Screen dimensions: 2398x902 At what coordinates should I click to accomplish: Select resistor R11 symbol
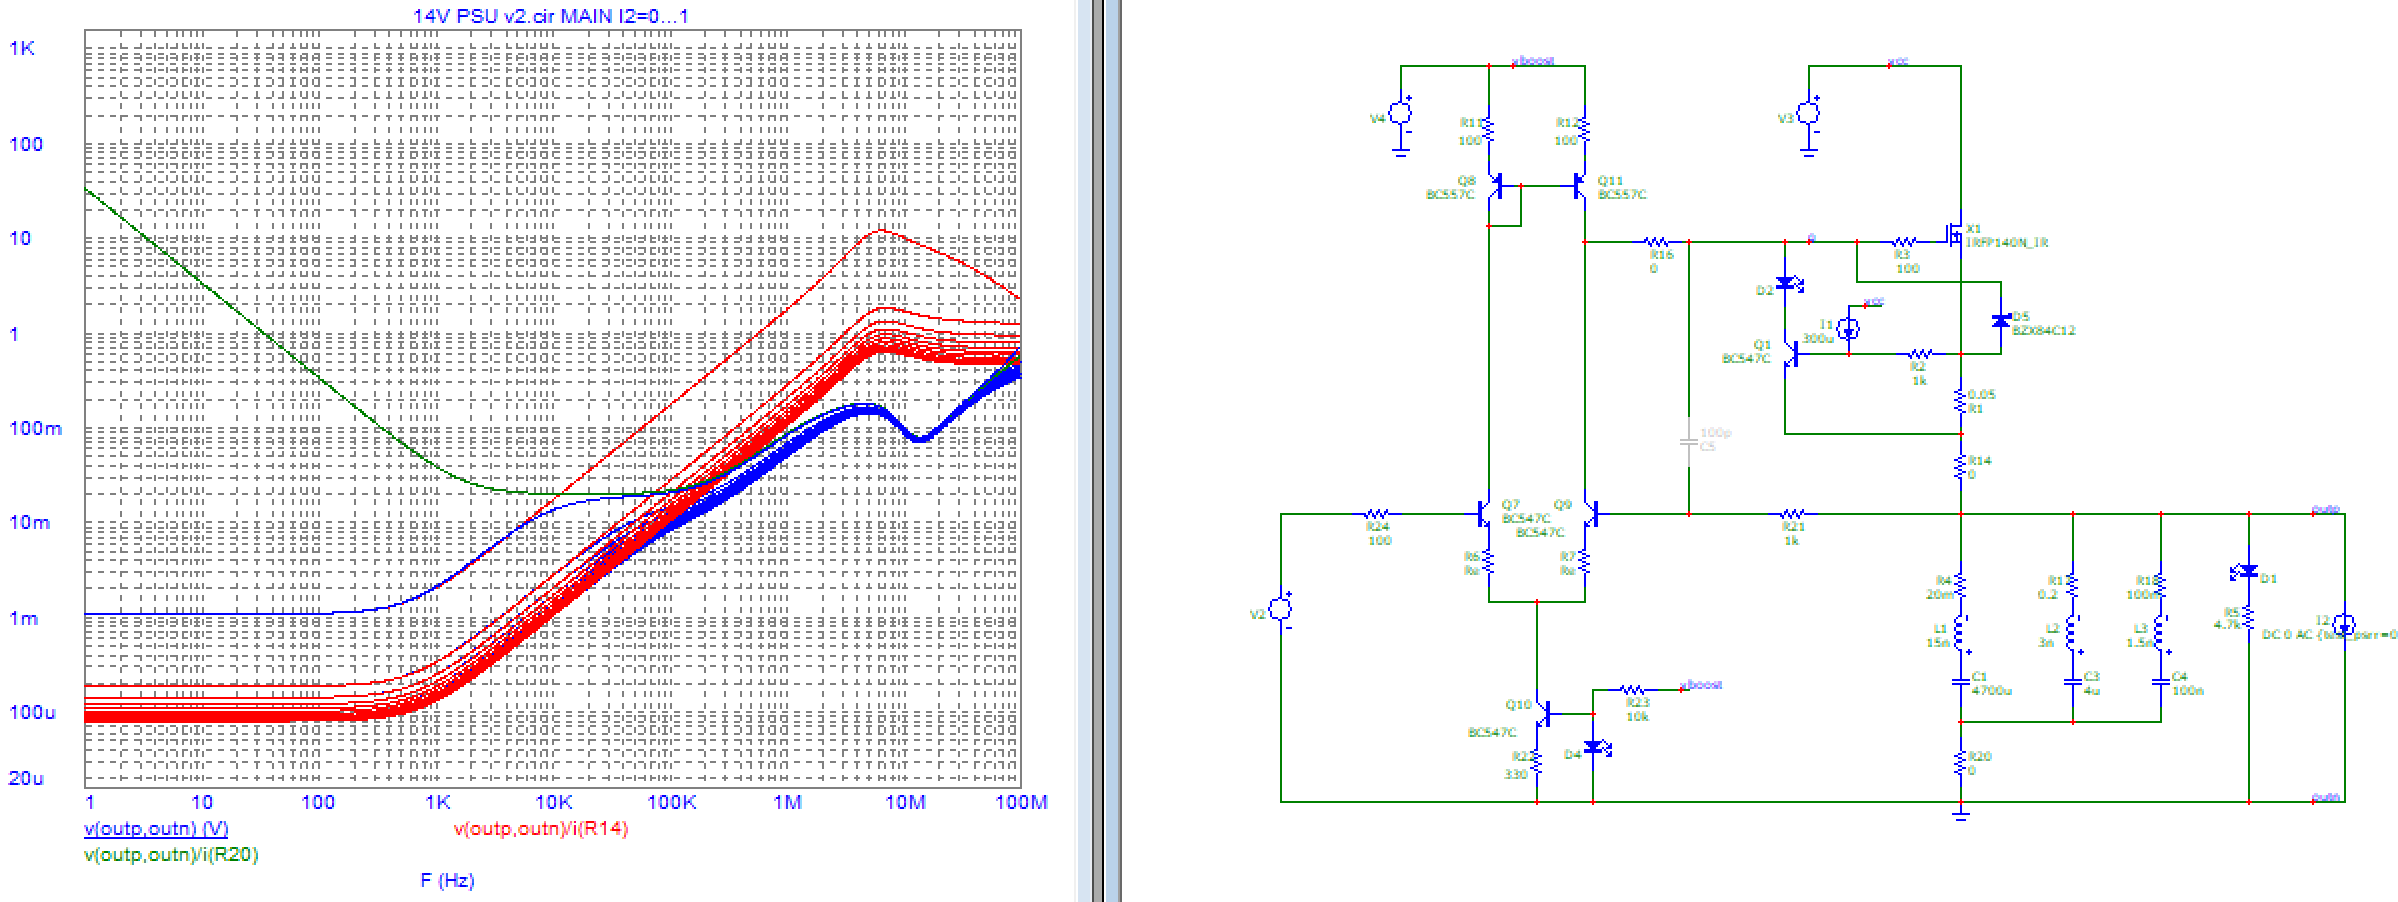(1489, 130)
